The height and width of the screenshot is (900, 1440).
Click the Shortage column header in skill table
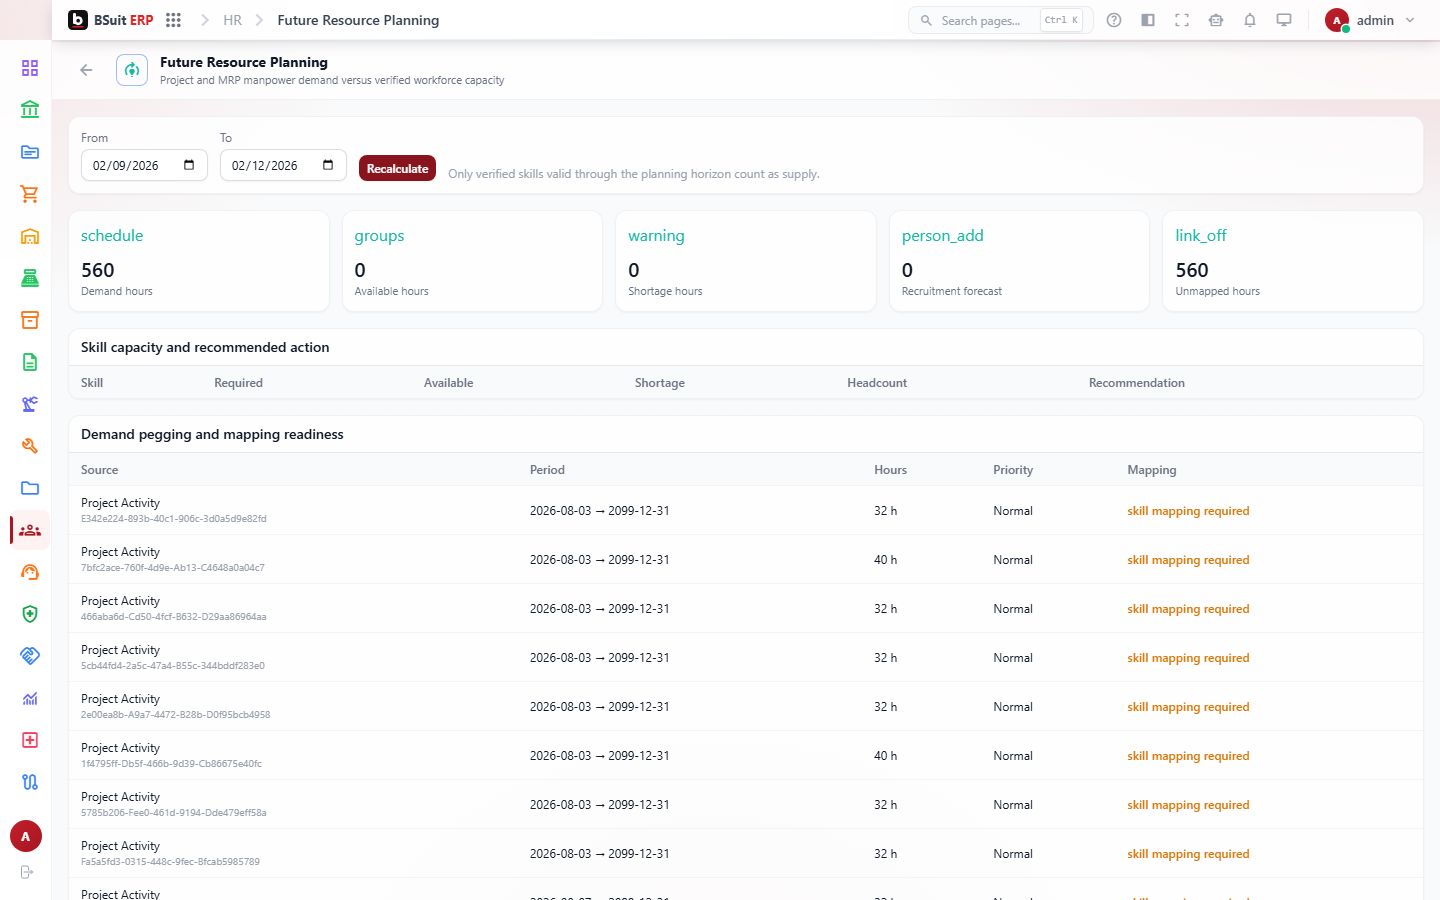(x=660, y=383)
